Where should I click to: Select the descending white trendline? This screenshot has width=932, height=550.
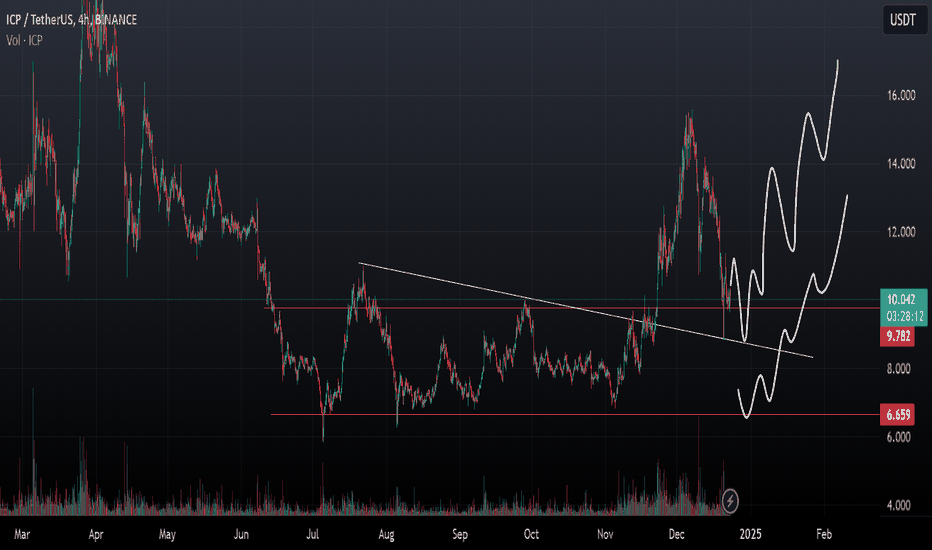[x=585, y=310]
